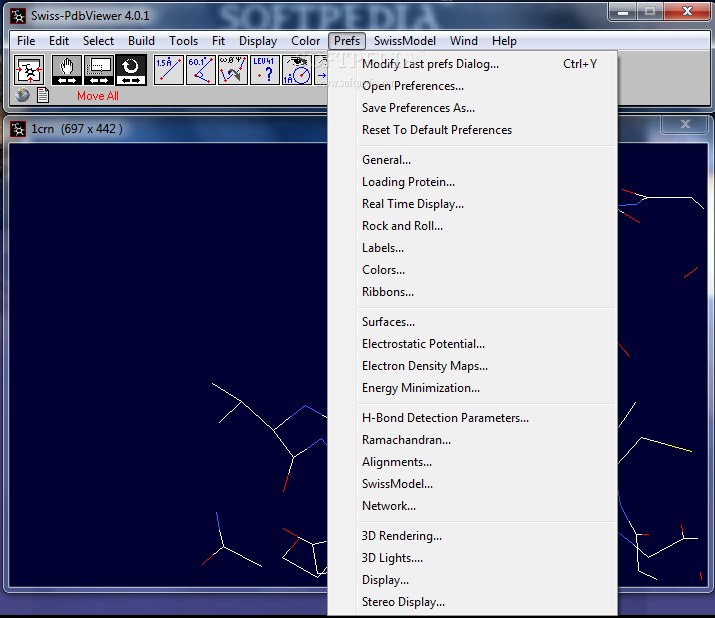Open the Select menu
715x618 pixels.
point(98,41)
